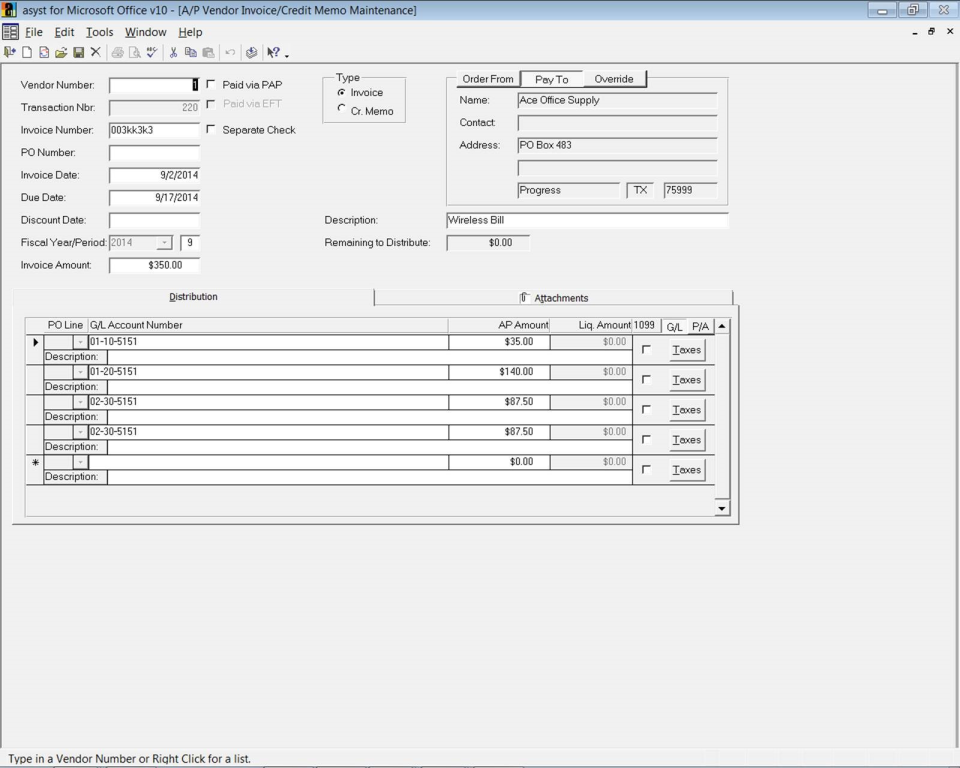Expand PO Line dropdown for second 02-30-5151
The image size is (960, 768).
click(80, 432)
